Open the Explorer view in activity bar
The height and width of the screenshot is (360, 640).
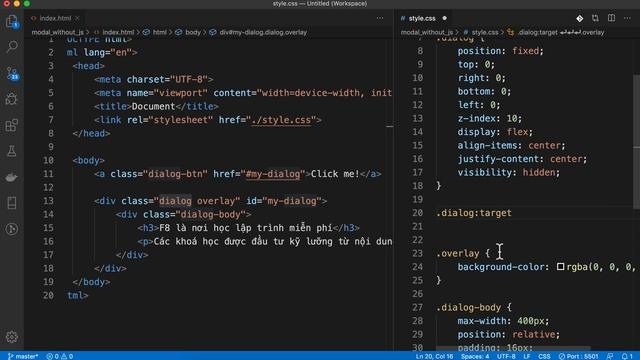pyautogui.click(x=12, y=21)
